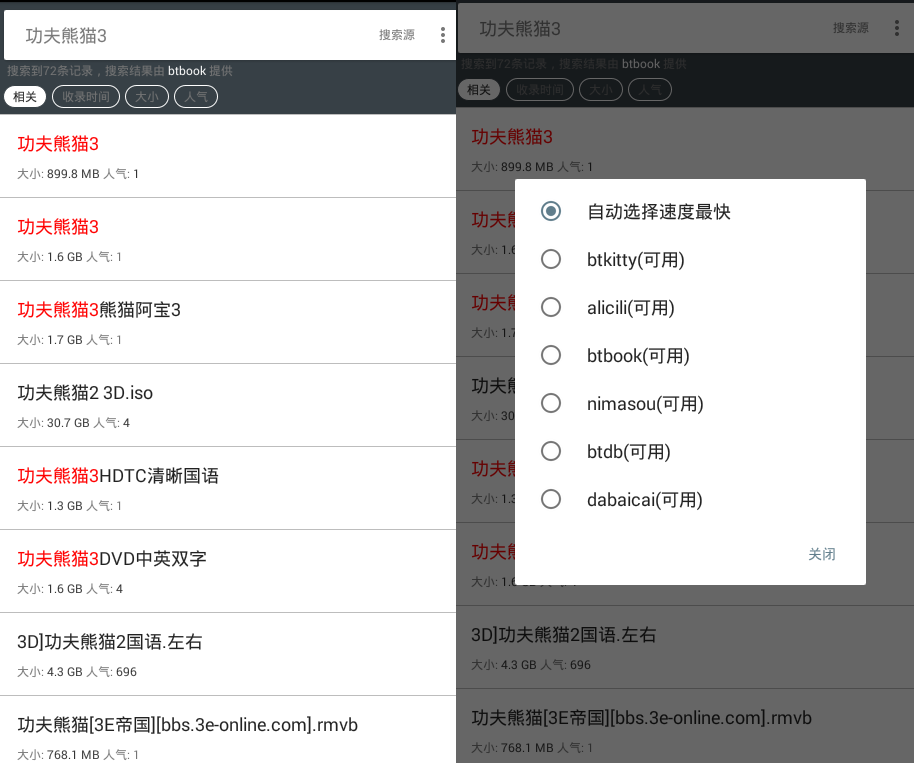Click the search field containing 功夫熊猫3

pos(190,36)
